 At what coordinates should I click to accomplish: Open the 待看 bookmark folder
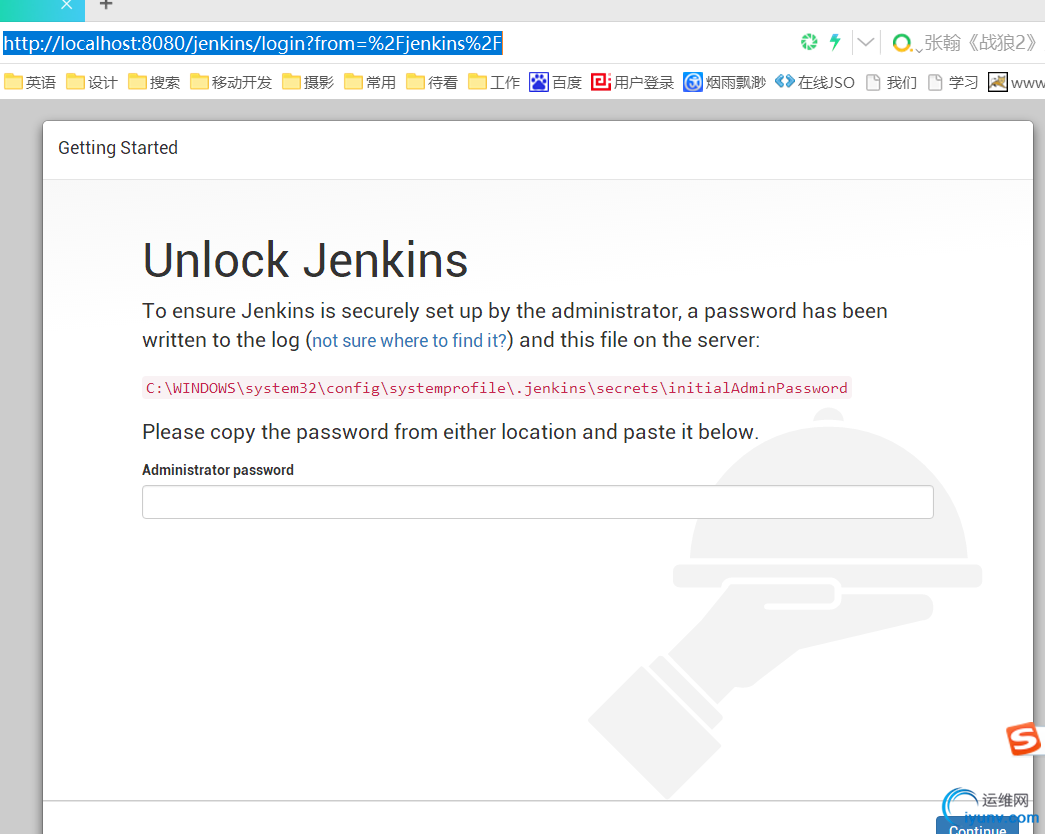pos(432,82)
